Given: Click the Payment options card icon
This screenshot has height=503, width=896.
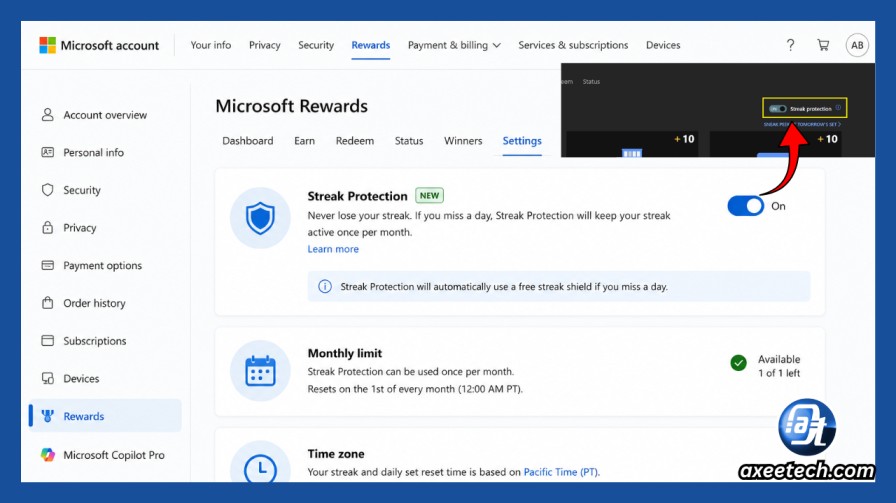Looking at the screenshot, I should 47,265.
